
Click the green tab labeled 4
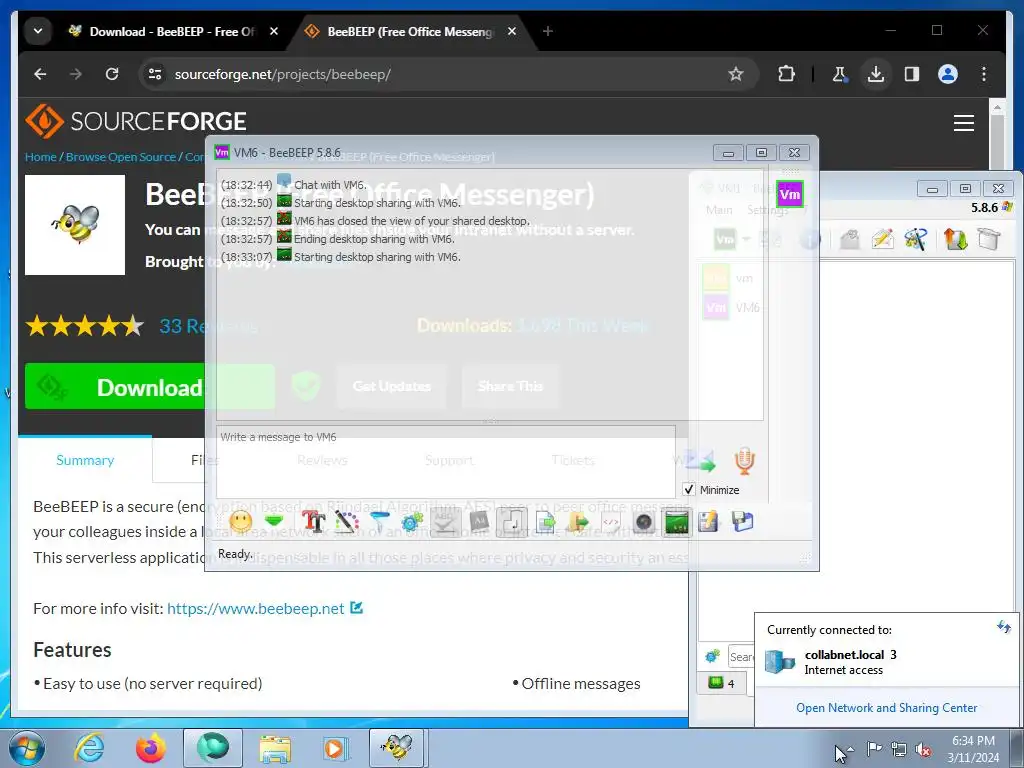coord(722,683)
